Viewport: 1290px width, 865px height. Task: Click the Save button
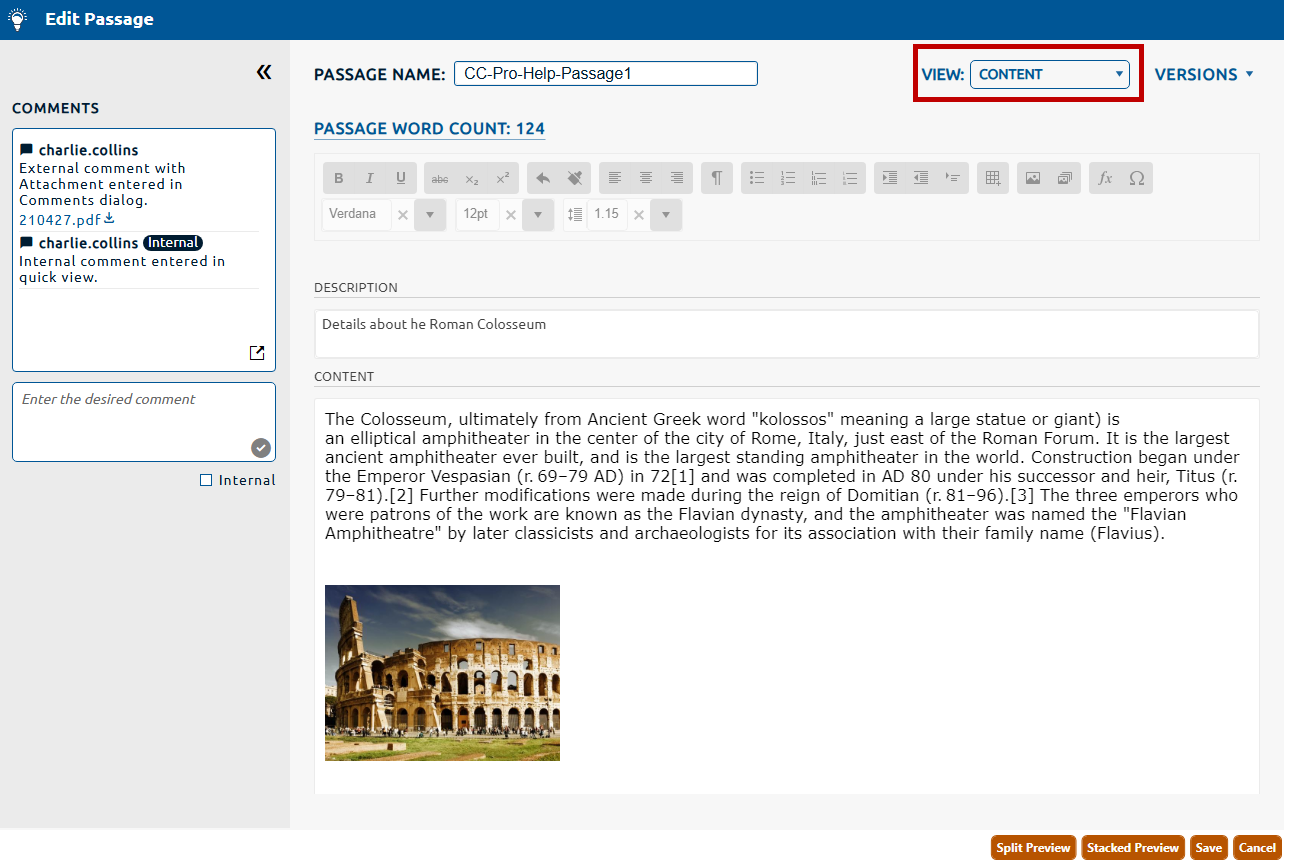pyautogui.click(x=1208, y=848)
